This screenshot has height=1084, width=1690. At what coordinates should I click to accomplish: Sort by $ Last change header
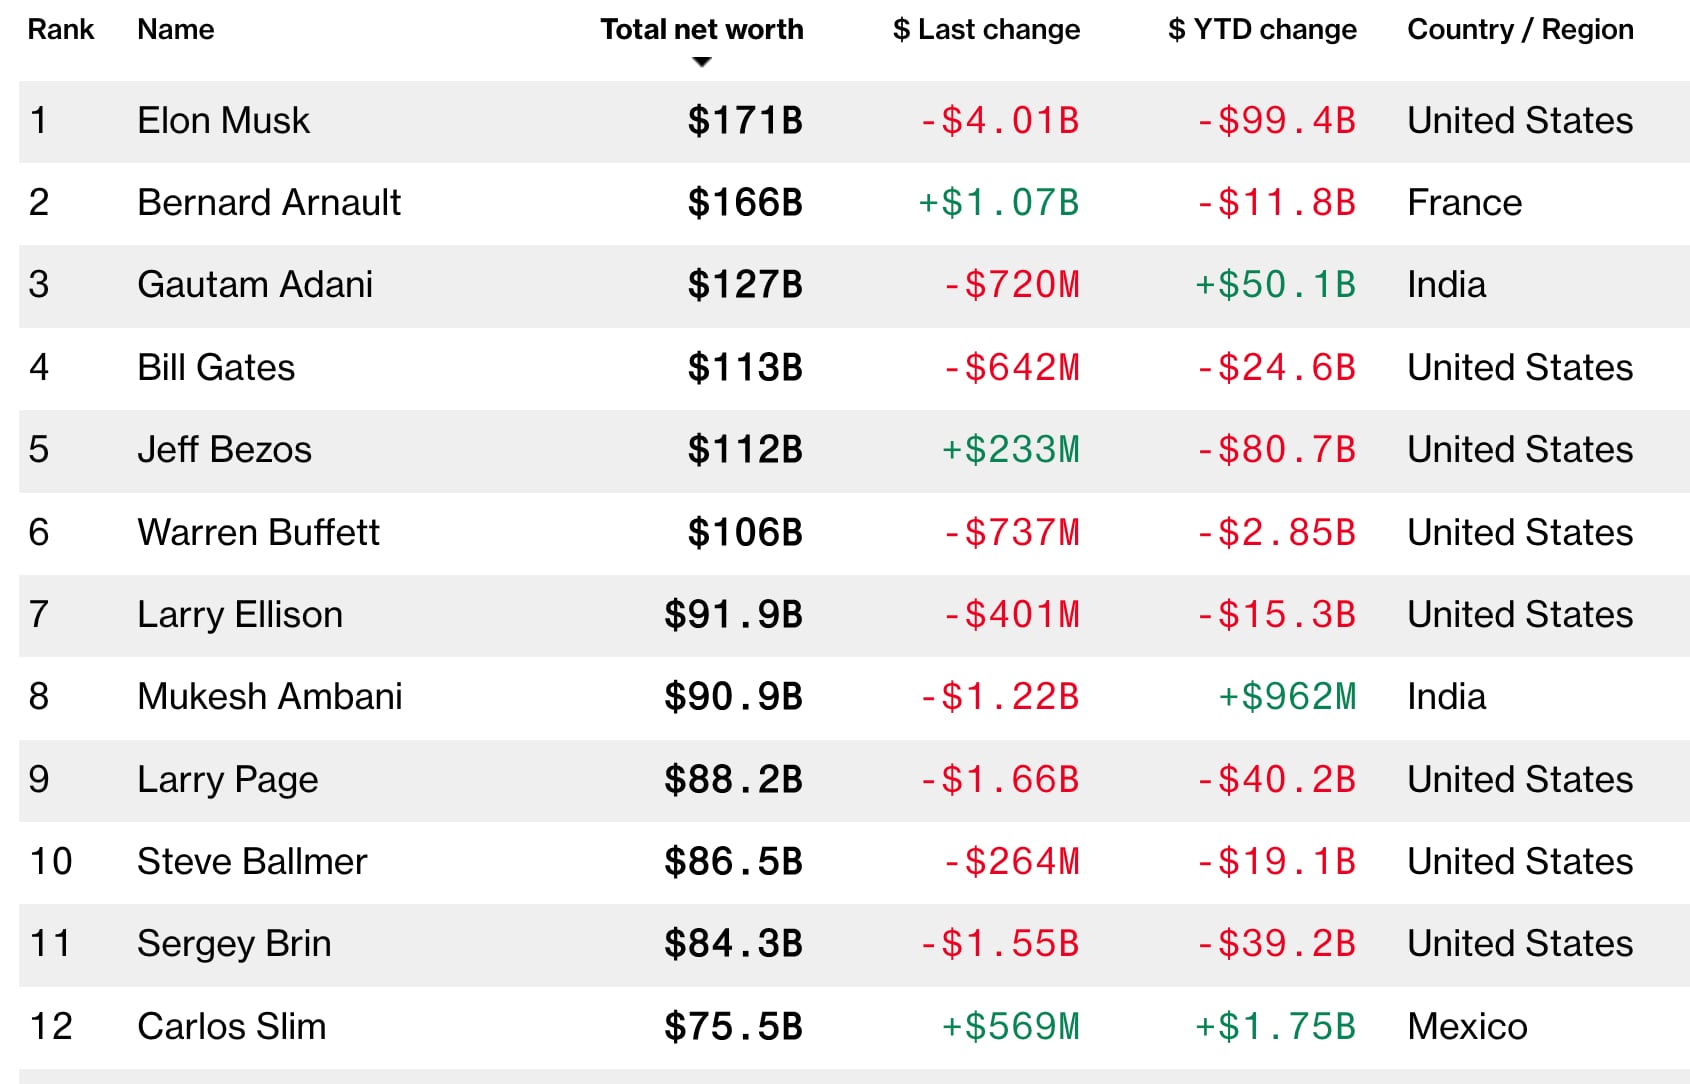coord(986,30)
